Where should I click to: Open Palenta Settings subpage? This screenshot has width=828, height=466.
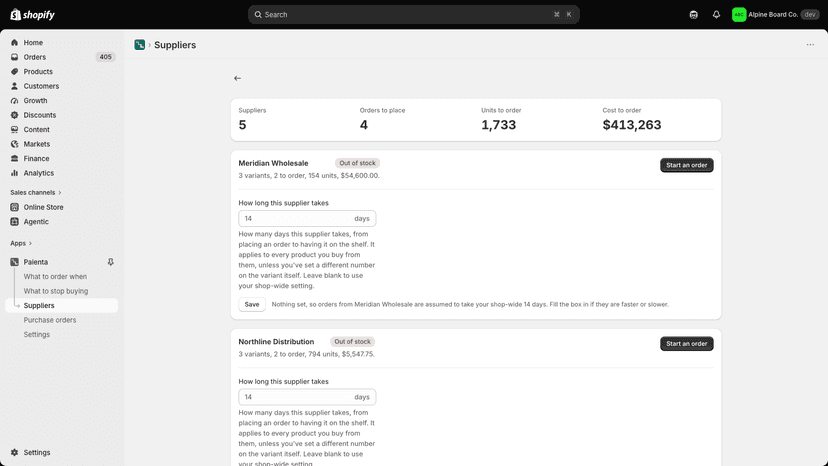coord(36,334)
